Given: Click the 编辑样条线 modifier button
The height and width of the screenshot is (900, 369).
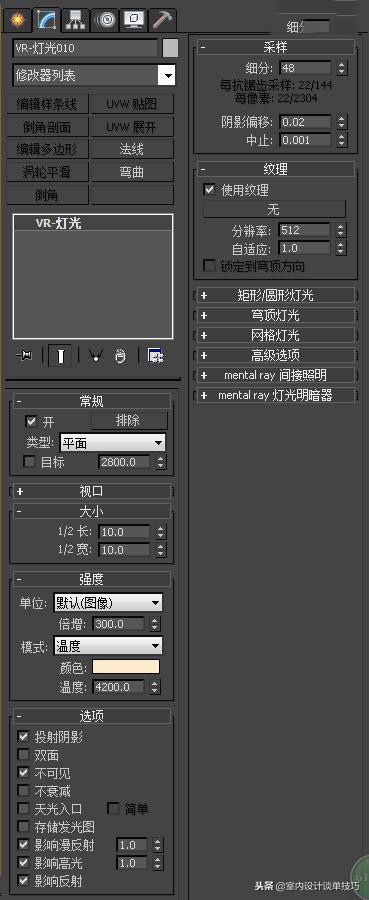Looking at the screenshot, I should pos(48,104).
